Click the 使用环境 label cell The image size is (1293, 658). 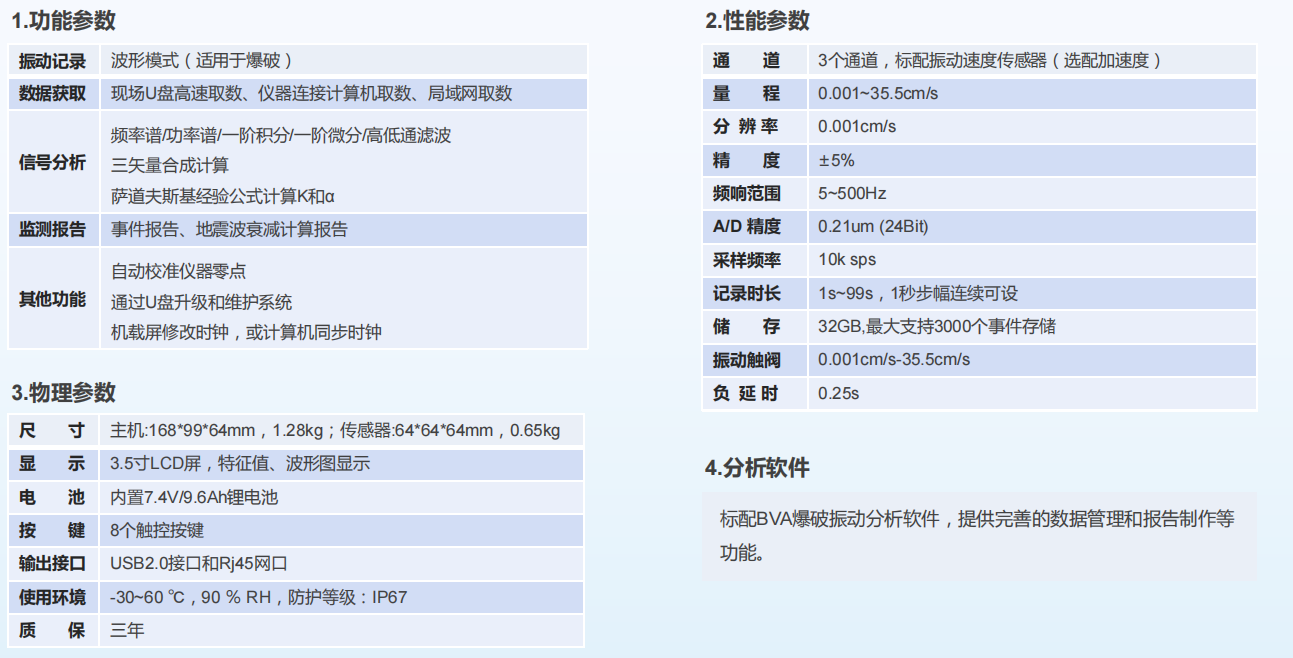(52, 598)
